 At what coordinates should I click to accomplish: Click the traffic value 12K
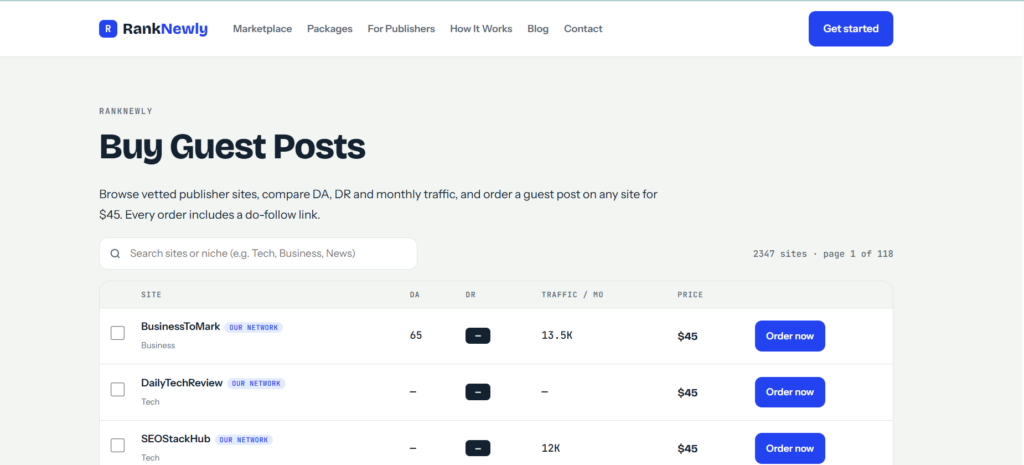551,448
